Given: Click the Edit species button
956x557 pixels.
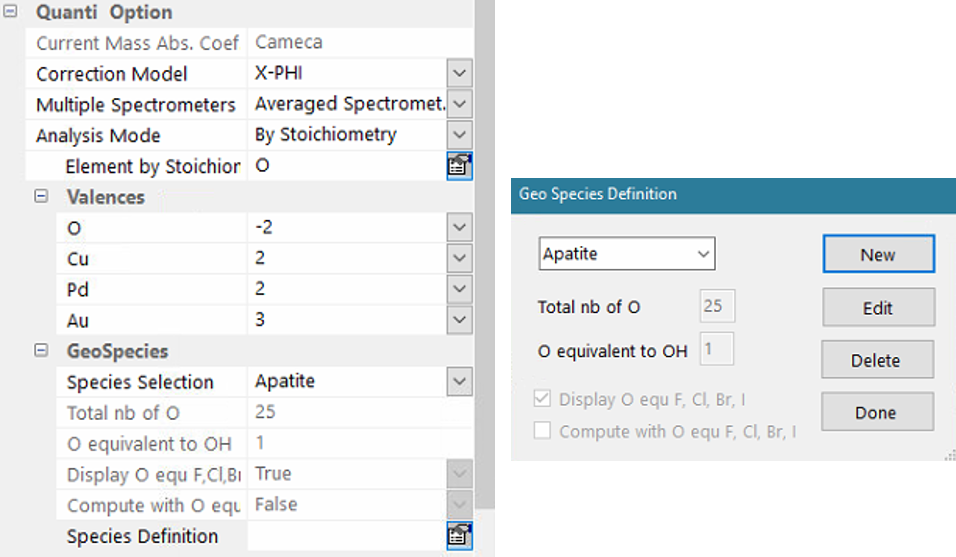Looking at the screenshot, I should pyautogui.click(x=878, y=308).
